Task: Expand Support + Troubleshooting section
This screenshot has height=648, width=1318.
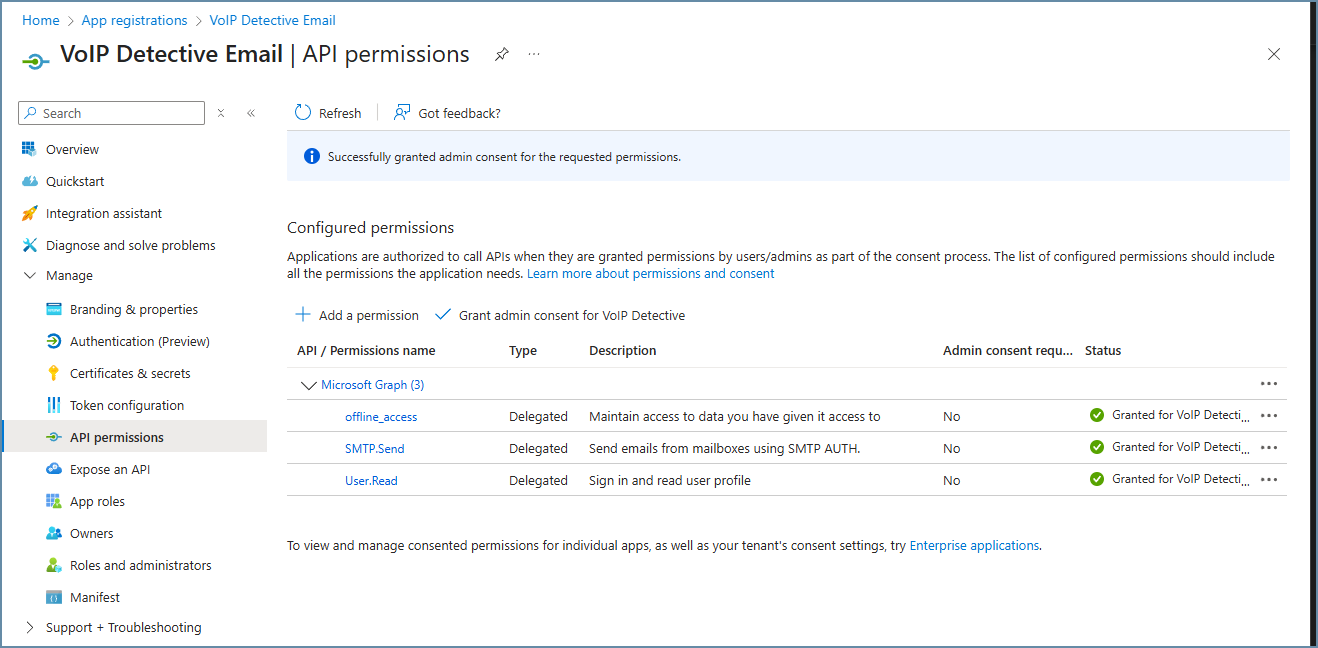Action: (29, 627)
